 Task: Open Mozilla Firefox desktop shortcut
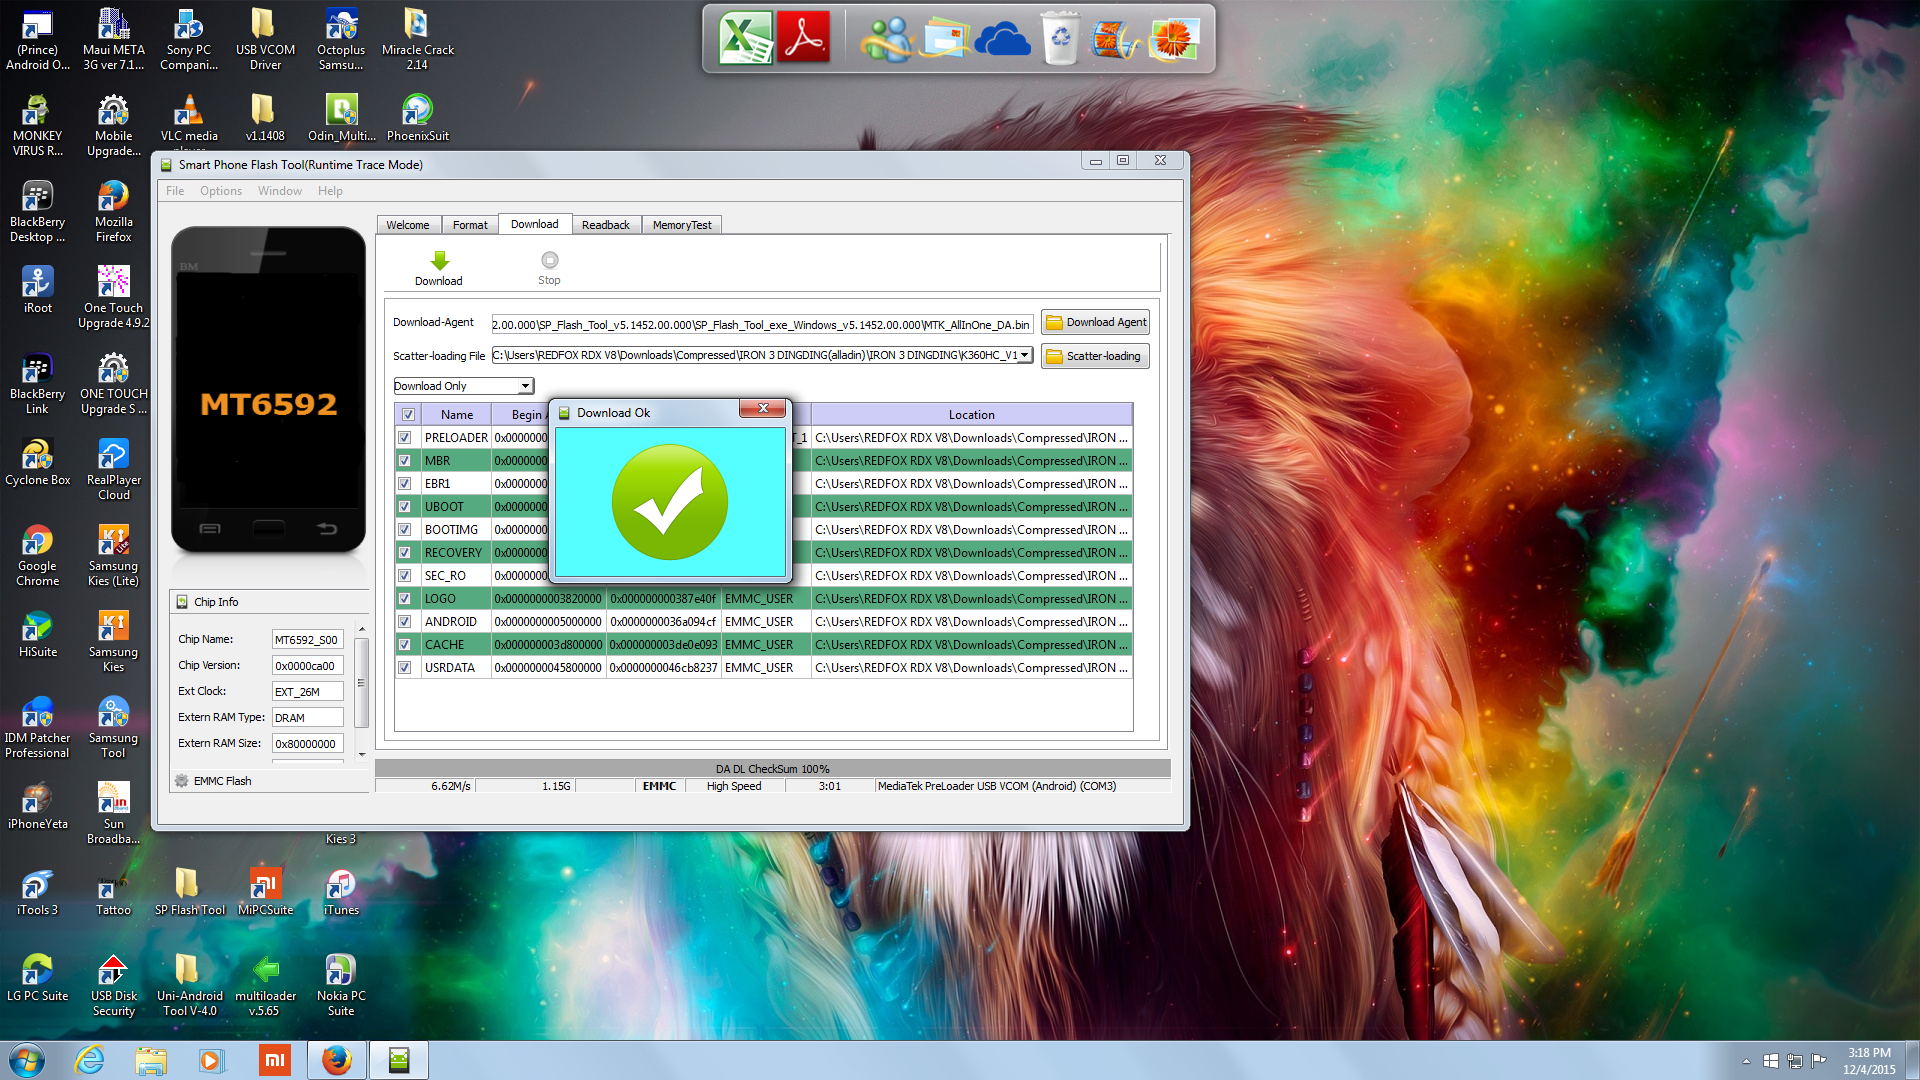click(x=113, y=211)
